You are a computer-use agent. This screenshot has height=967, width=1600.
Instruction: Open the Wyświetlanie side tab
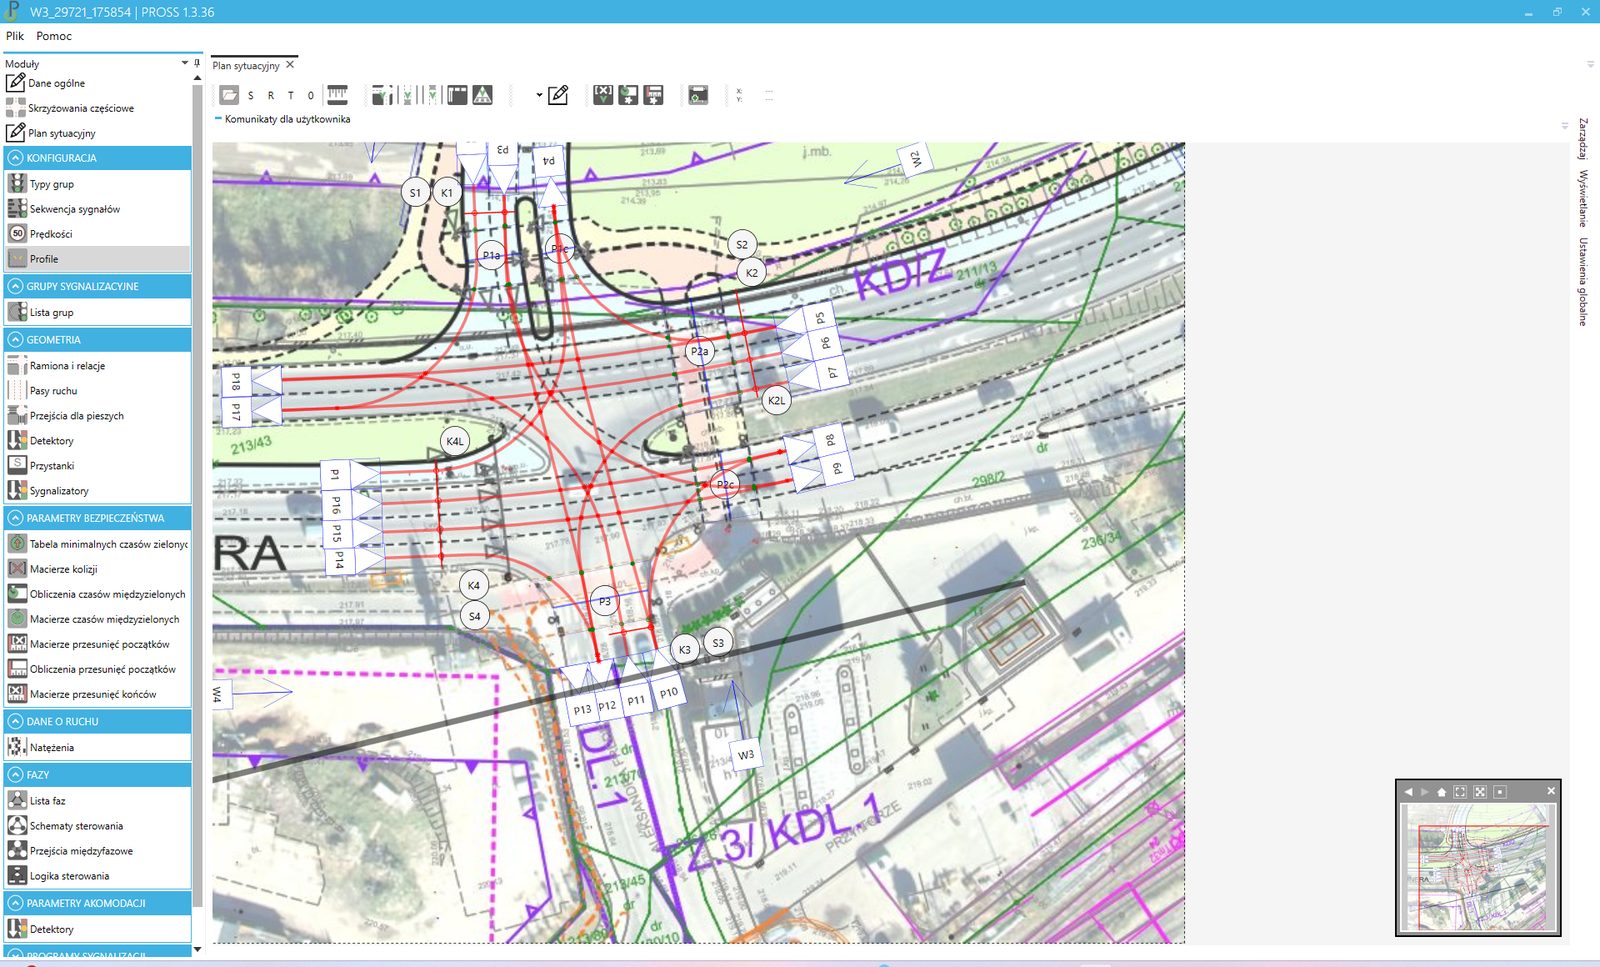click(x=1582, y=199)
